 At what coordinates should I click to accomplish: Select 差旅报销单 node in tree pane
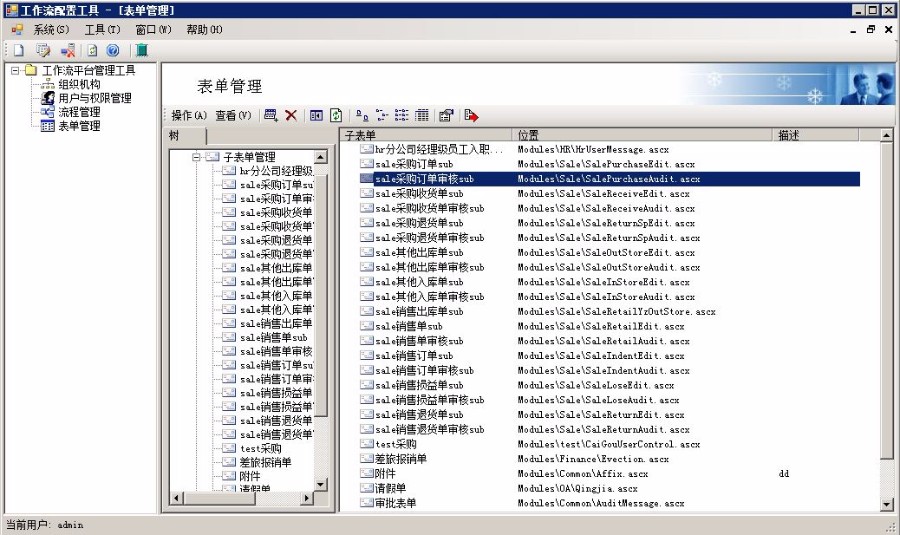tap(265, 462)
